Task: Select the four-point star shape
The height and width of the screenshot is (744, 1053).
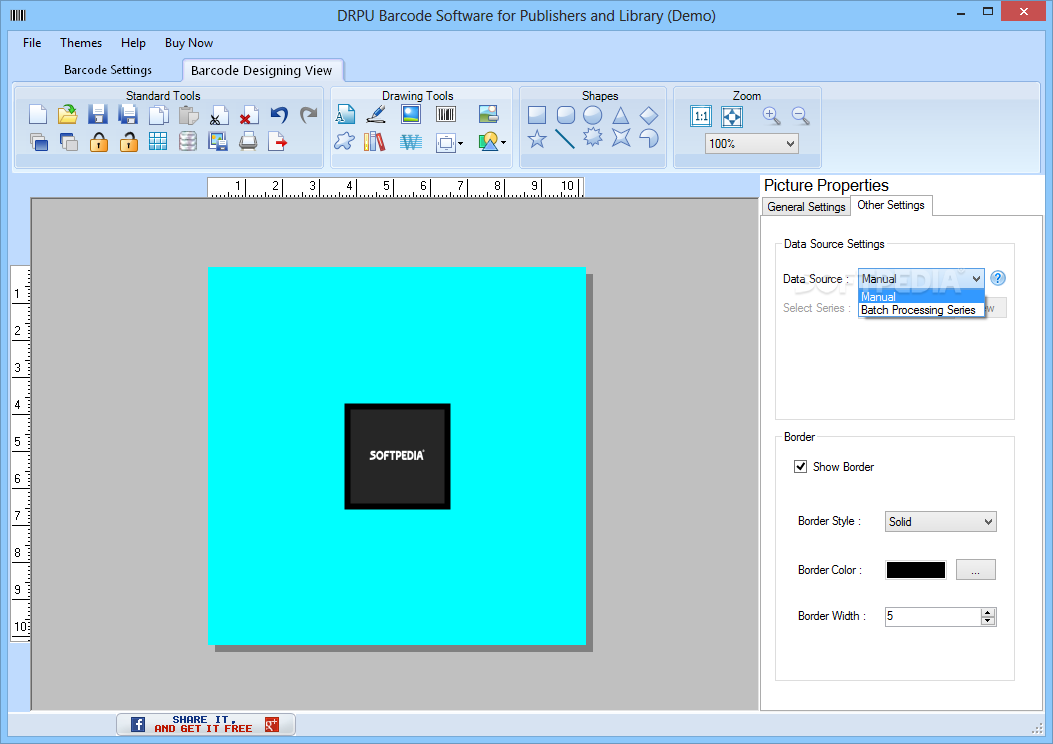Action: [x=621, y=137]
